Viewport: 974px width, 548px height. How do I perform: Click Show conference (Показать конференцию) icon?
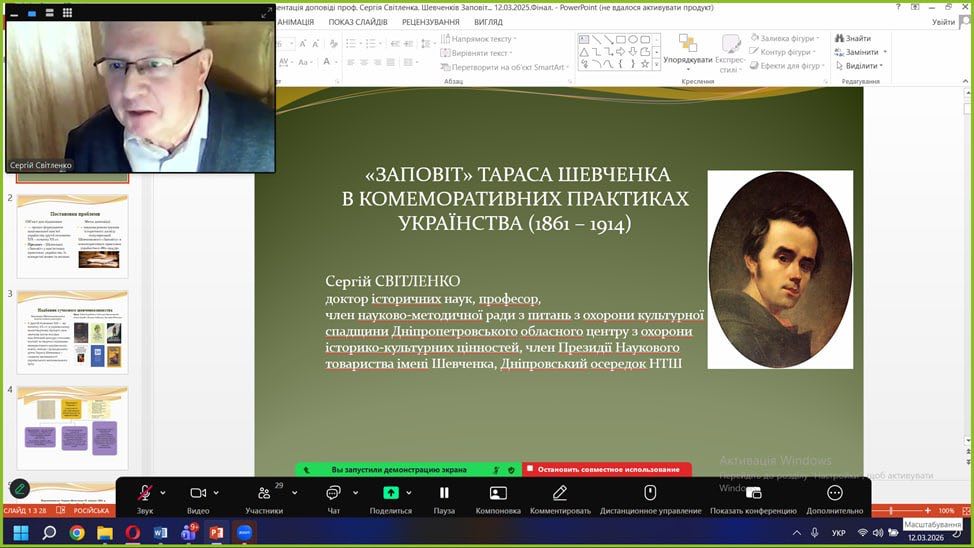click(x=753, y=494)
